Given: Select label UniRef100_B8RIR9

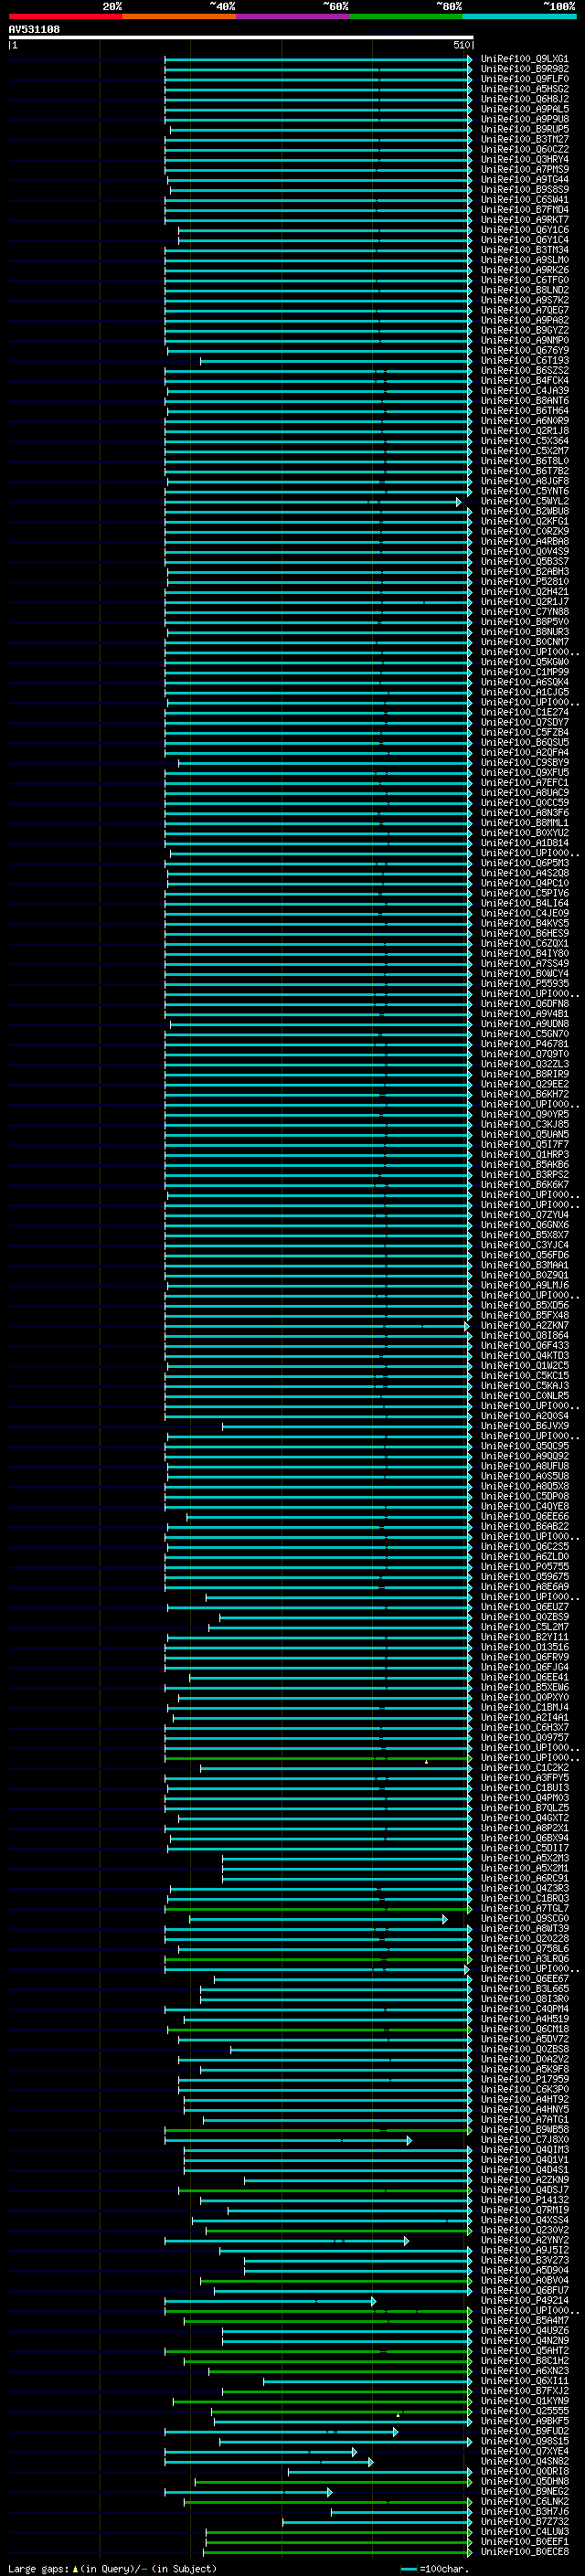Looking at the screenshot, I should [x=525, y=1074].
